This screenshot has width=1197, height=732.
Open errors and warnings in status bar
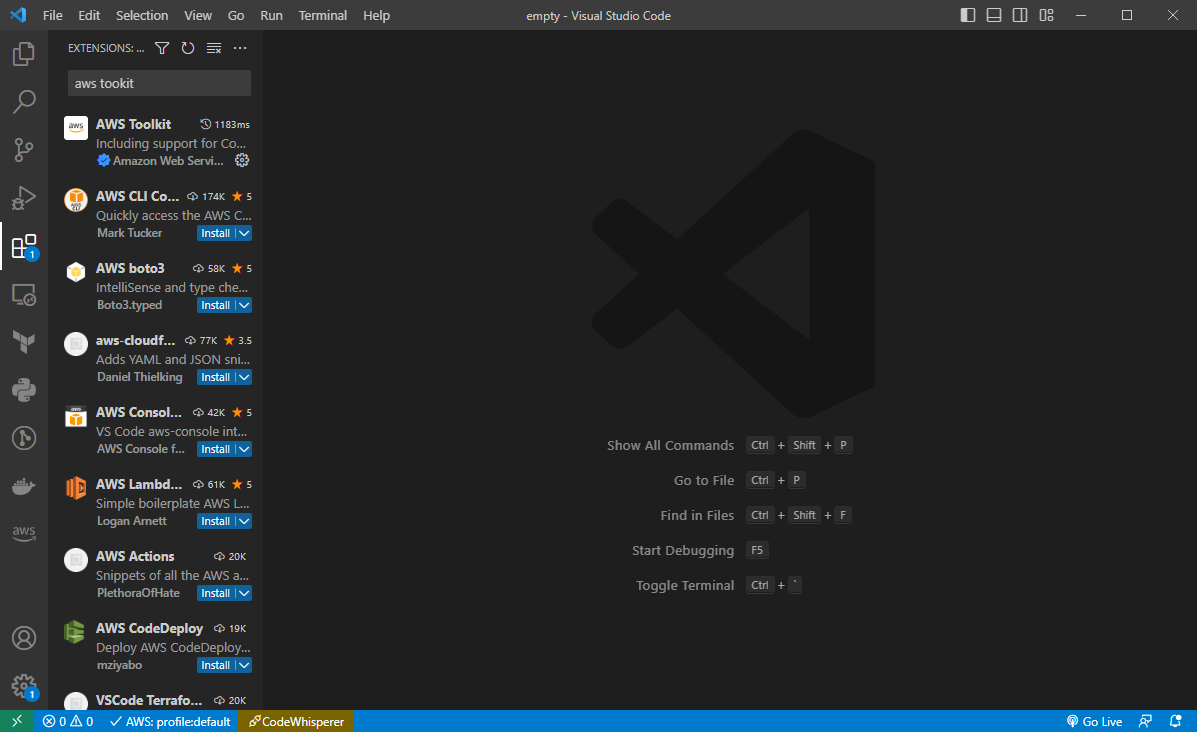tap(67, 721)
